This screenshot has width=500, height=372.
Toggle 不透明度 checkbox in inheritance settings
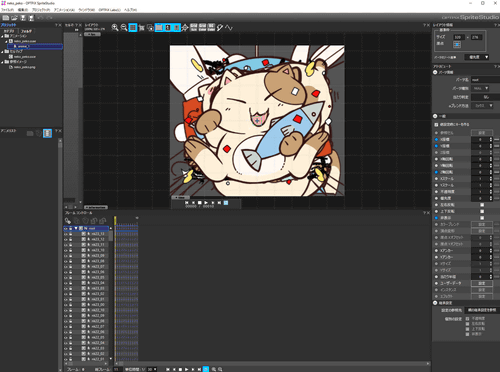tap(467, 319)
